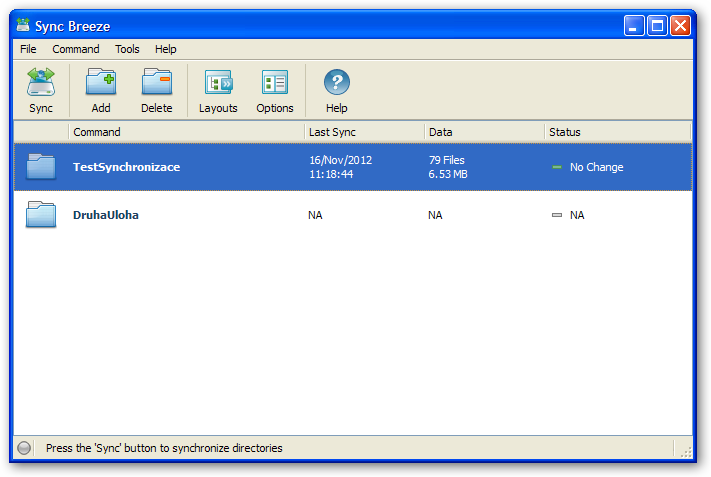Viewport: 711px width, 477px height.
Task: Sort by the Data column header
Action: click(x=484, y=132)
